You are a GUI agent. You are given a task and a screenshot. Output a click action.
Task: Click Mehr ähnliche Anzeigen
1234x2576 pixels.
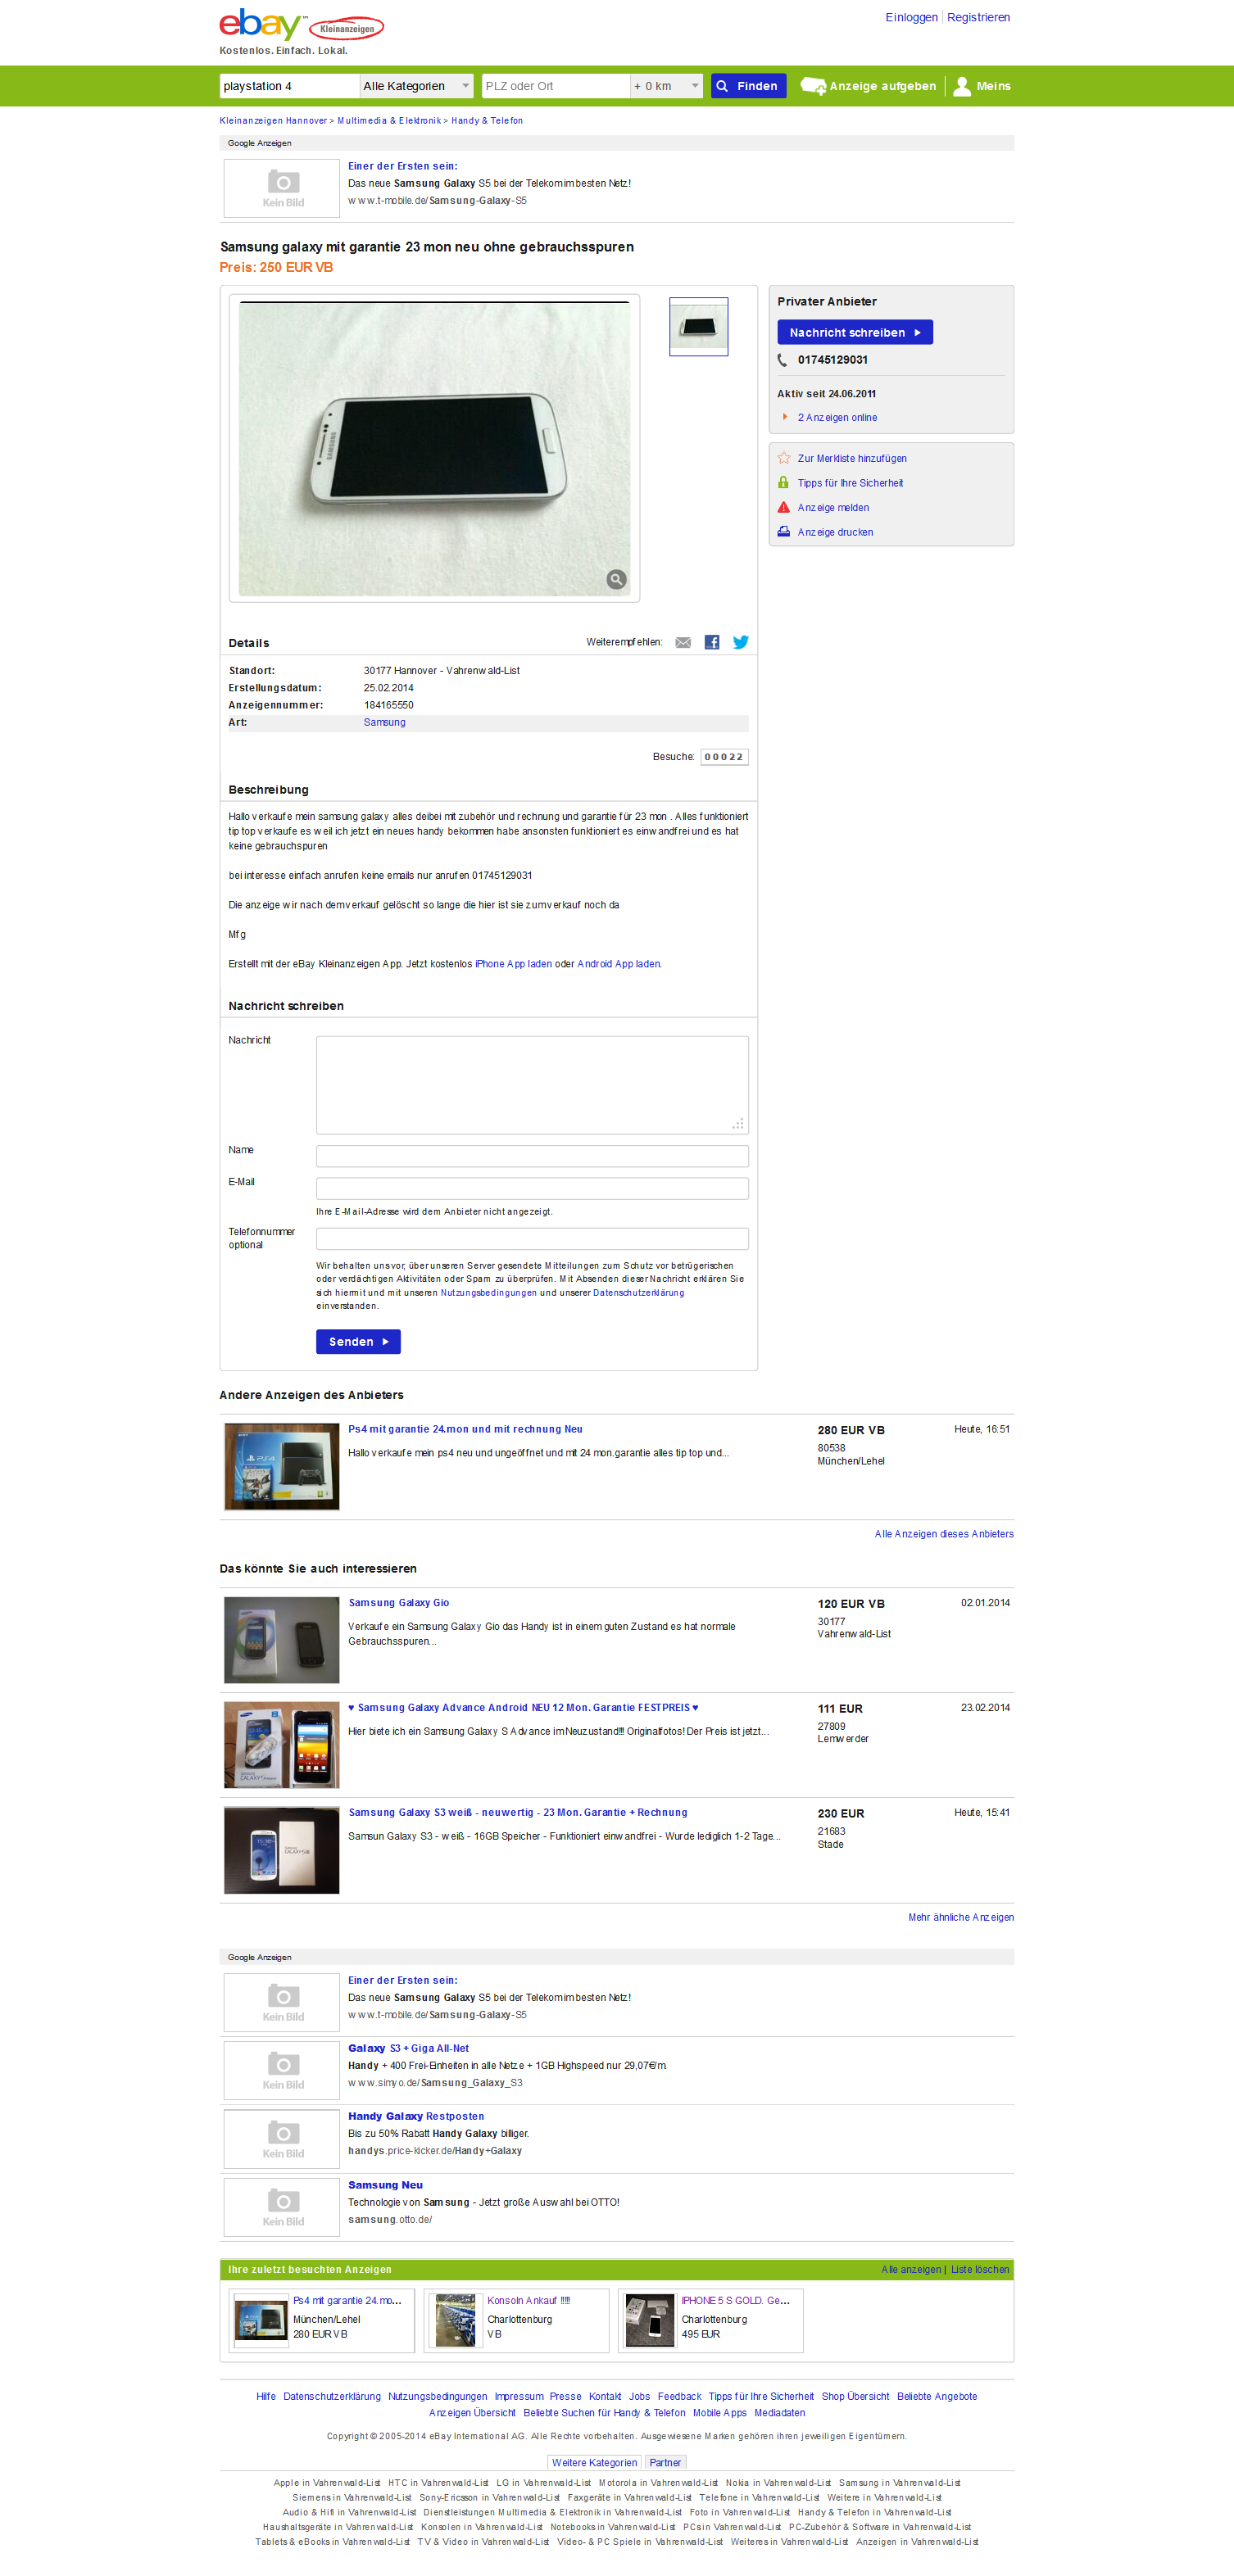(x=960, y=1918)
